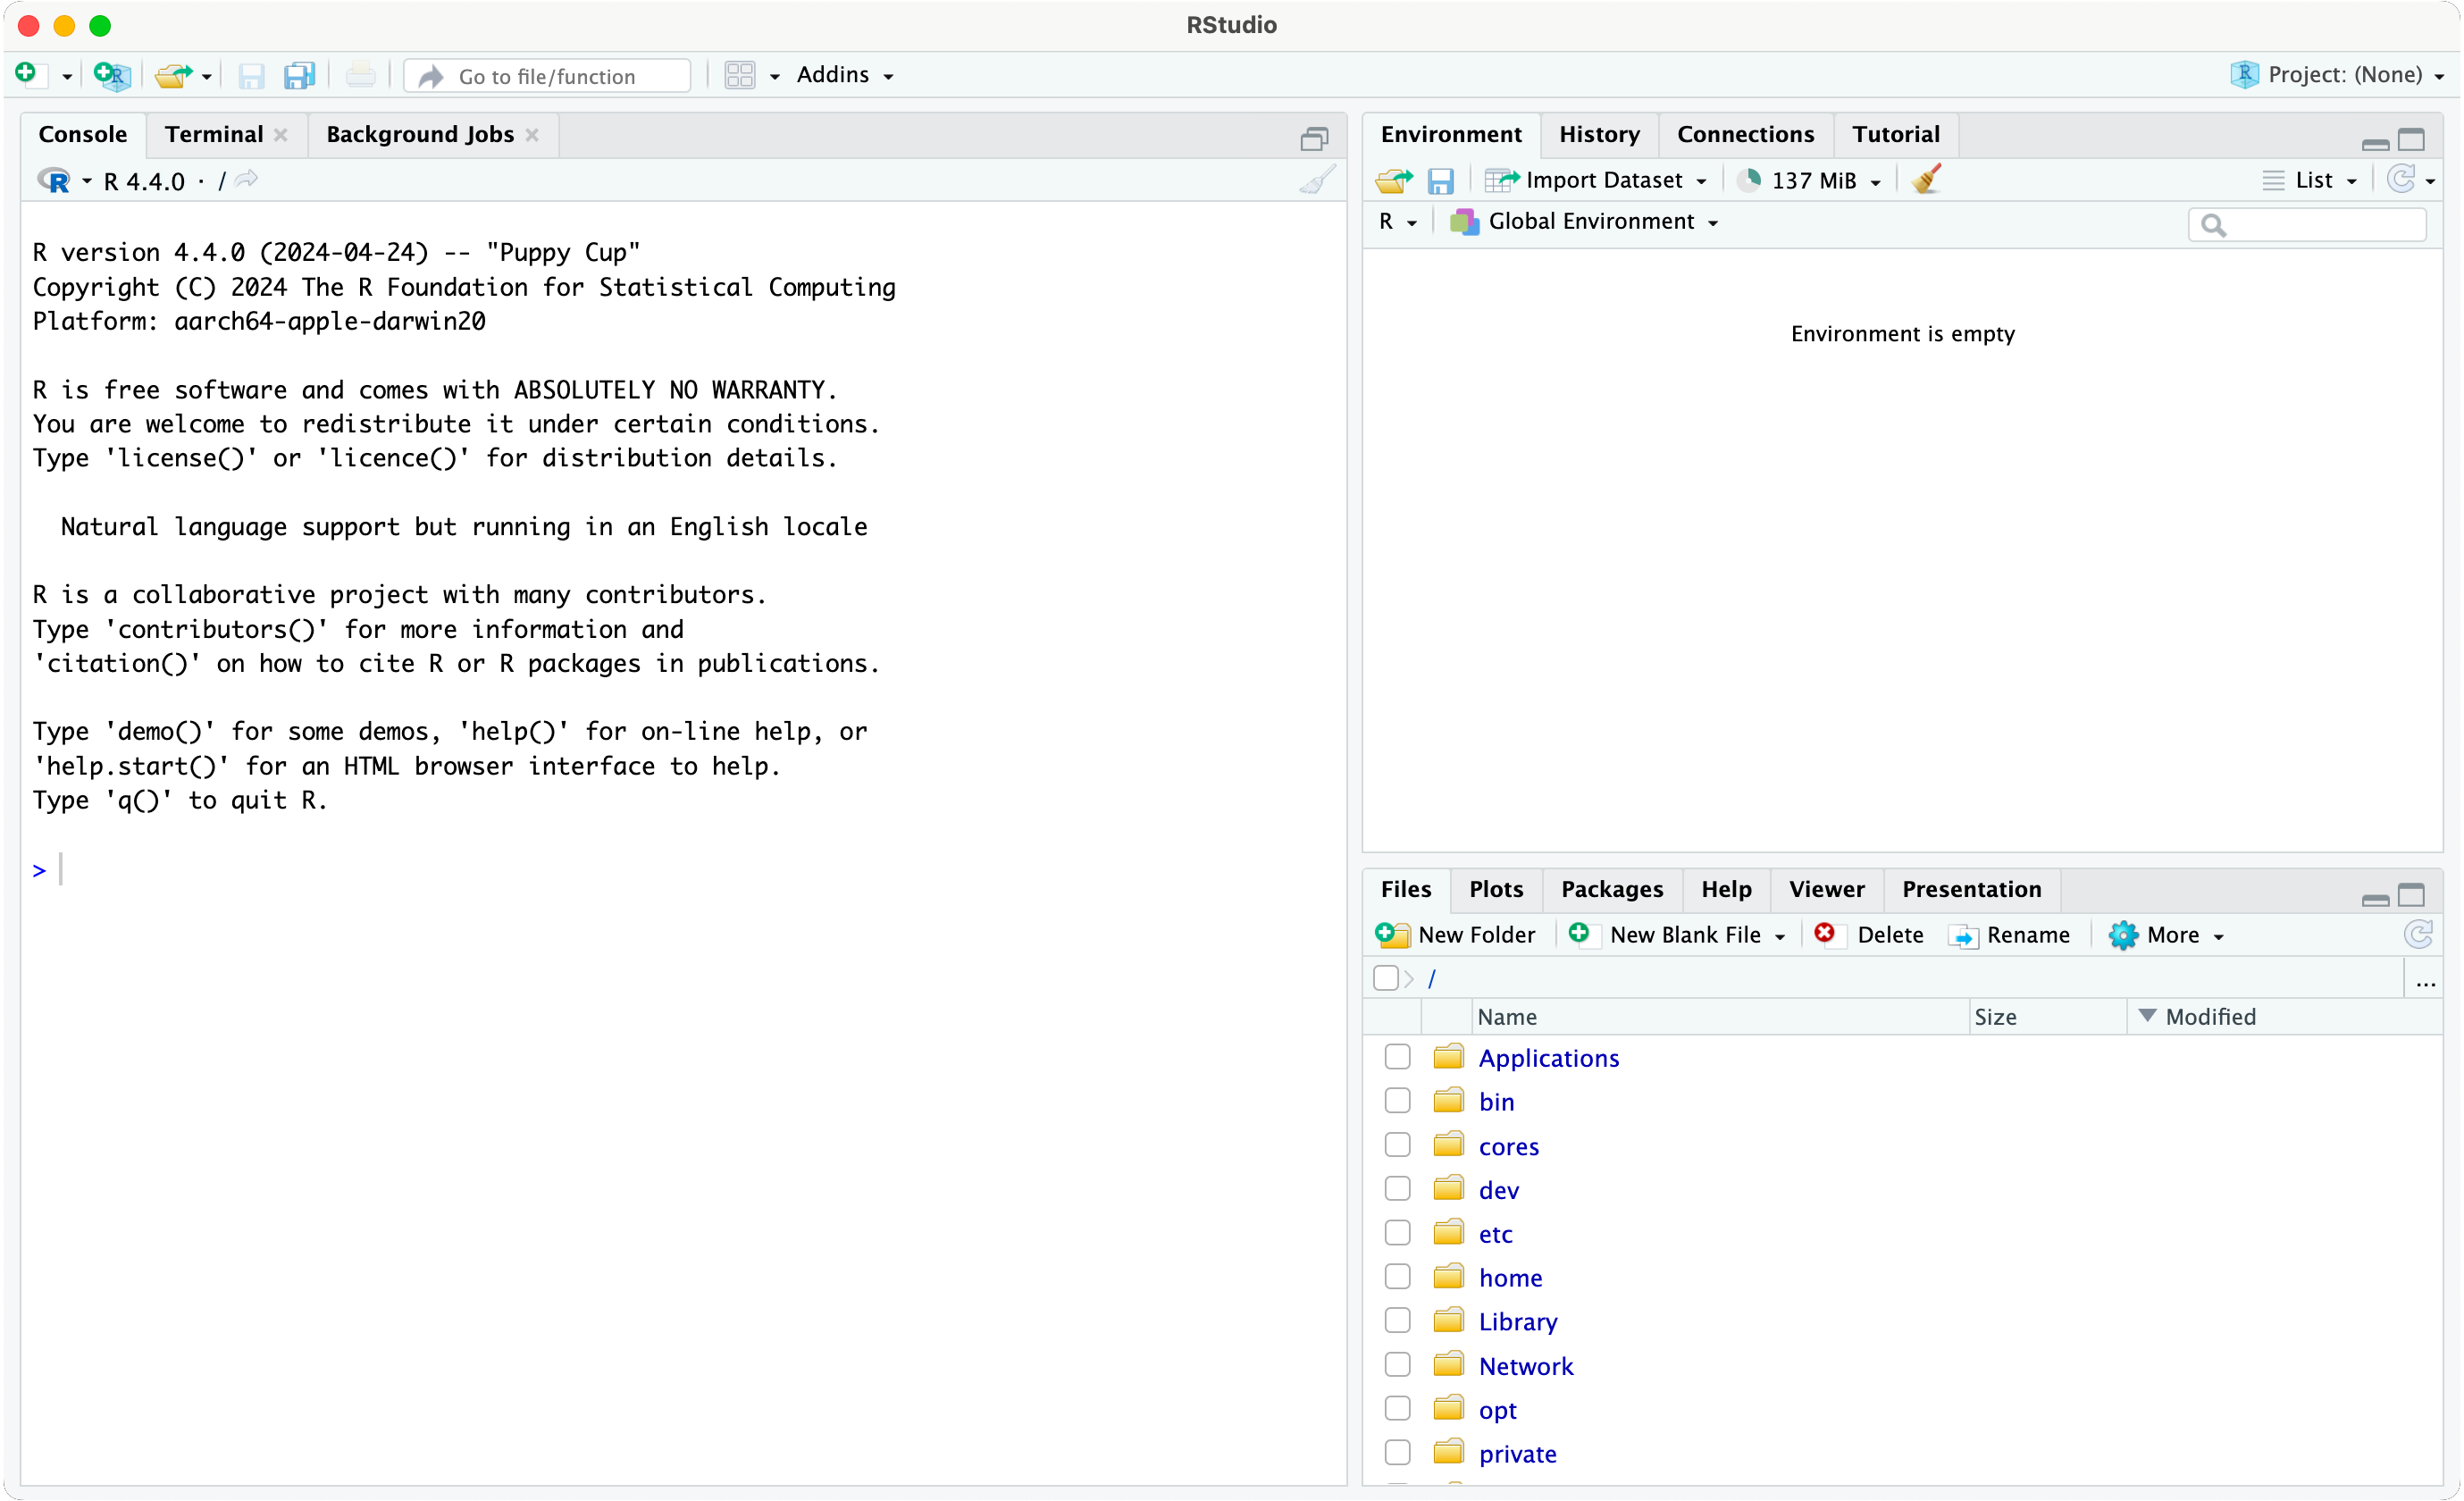This screenshot has height=1501, width=2464.
Task: Click the Create a Project icon
Action: (x=111, y=75)
